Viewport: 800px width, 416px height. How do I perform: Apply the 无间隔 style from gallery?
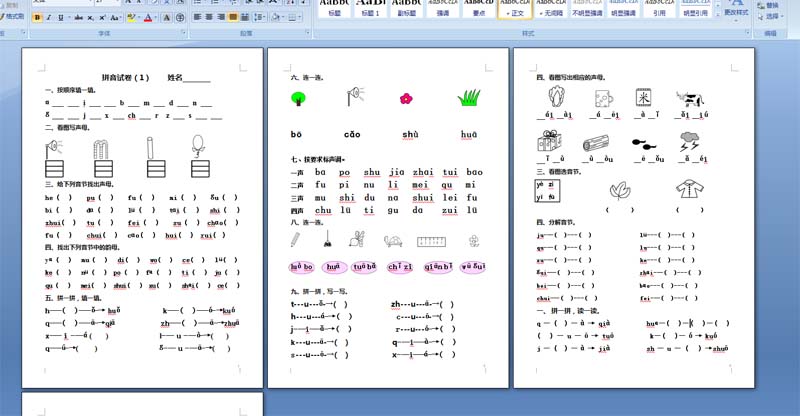[x=551, y=8]
